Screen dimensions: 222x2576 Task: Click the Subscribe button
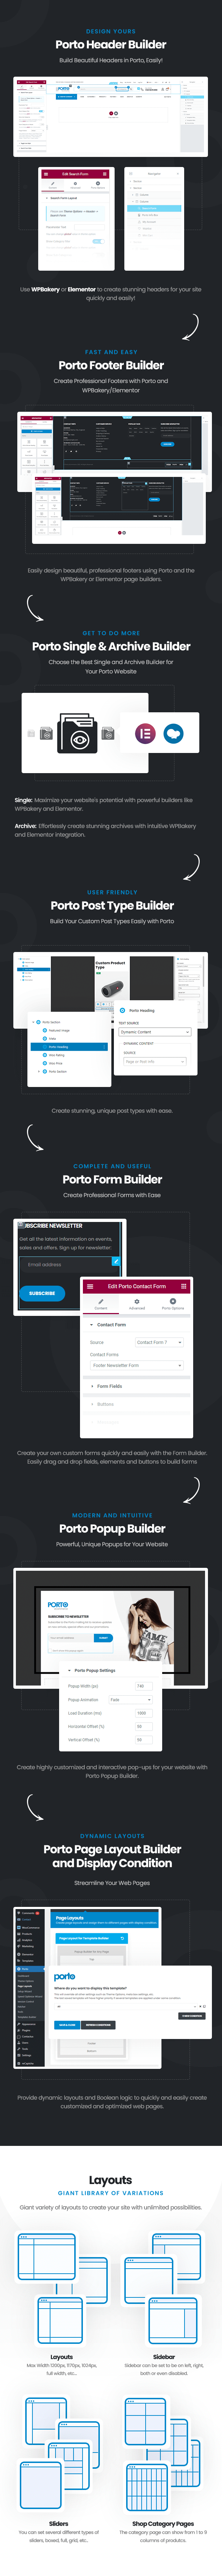pos(42,1293)
